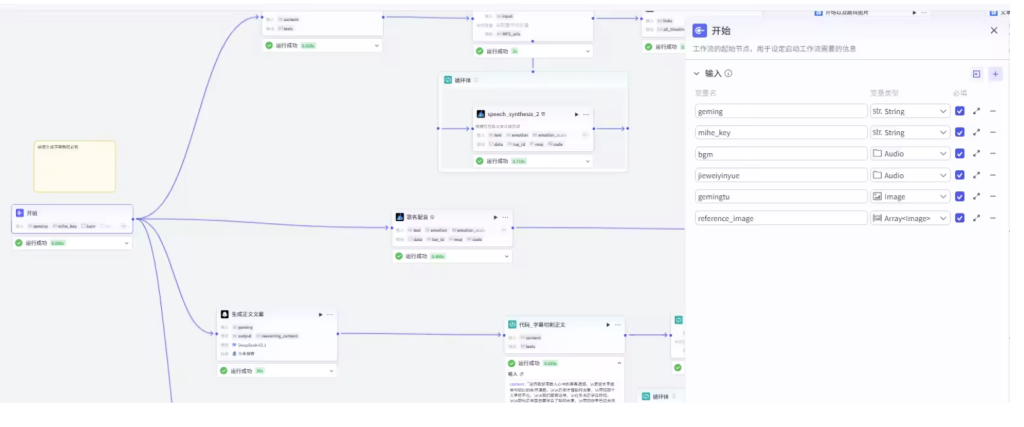Collapse the run result of 代码_字幕切割正文 node
1024x427 pixels.
(617, 363)
